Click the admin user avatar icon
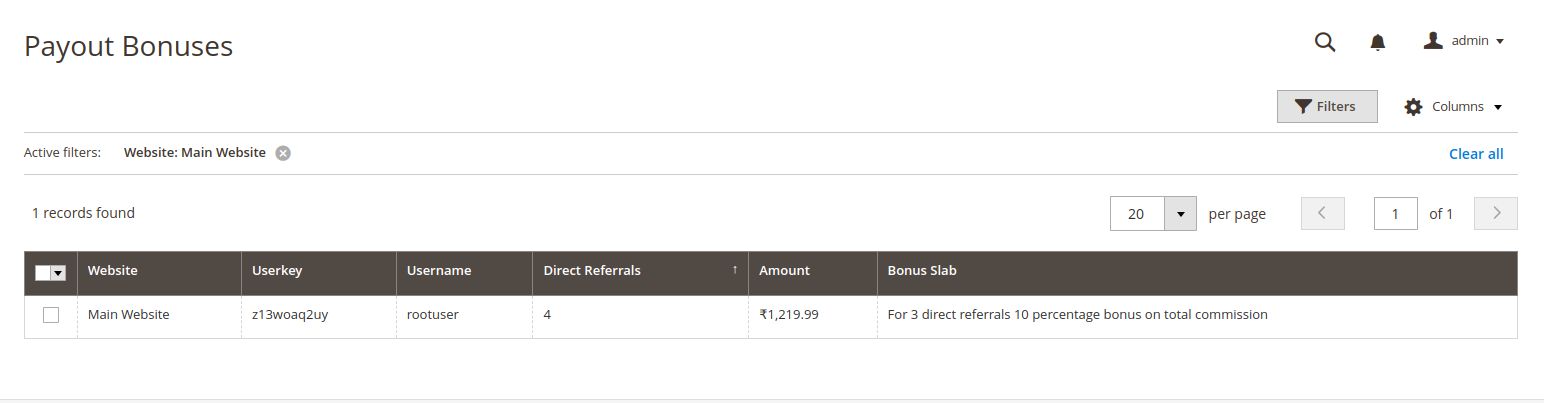This screenshot has height=403, width=1544. 1433,41
